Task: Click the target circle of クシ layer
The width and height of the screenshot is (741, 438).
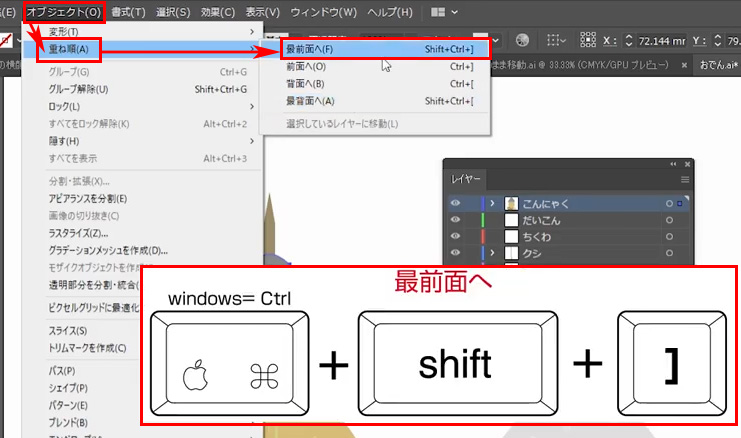Action: [669, 253]
